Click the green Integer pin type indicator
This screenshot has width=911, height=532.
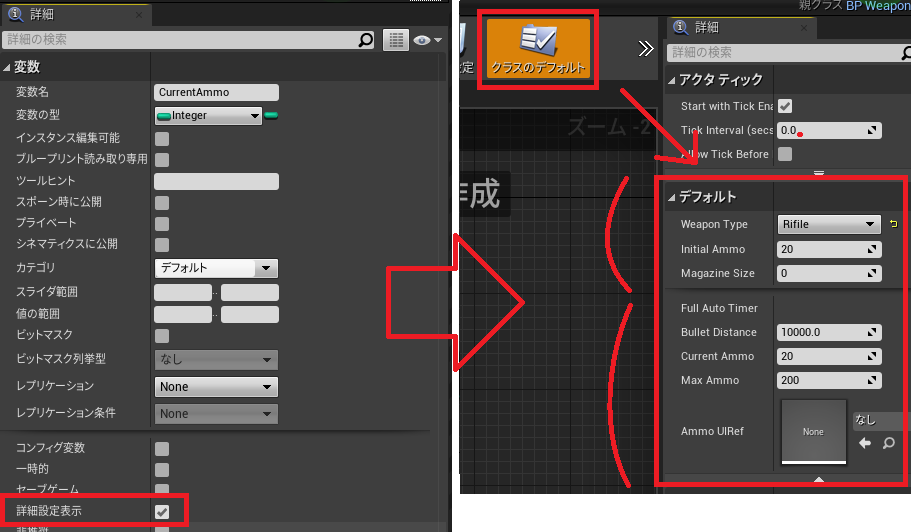(x=271, y=116)
